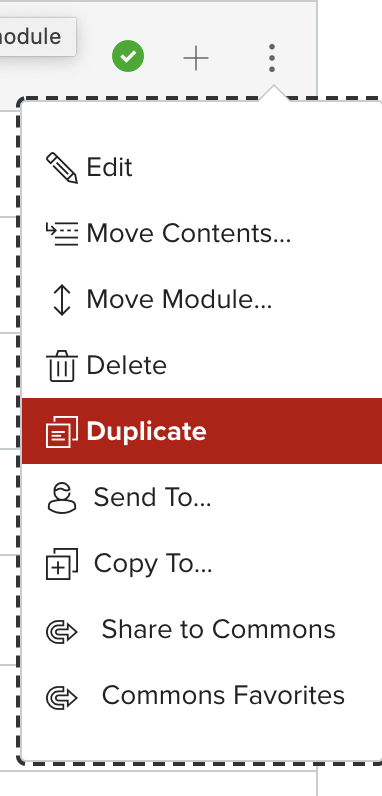Click the pencil Edit icon
This screenshot has height=796, width=382.
coord(62,168)
